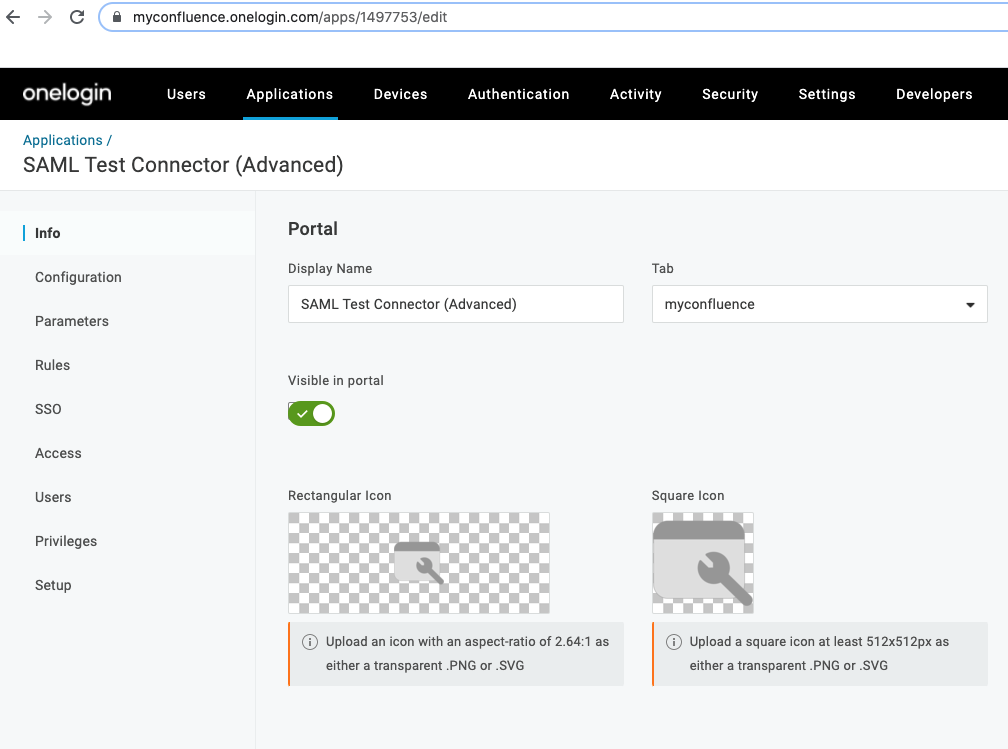The height and width of the screenshot is (749, 1008).
Task: Open the Tab dropdown showing myconfluence
Action: 820,304
